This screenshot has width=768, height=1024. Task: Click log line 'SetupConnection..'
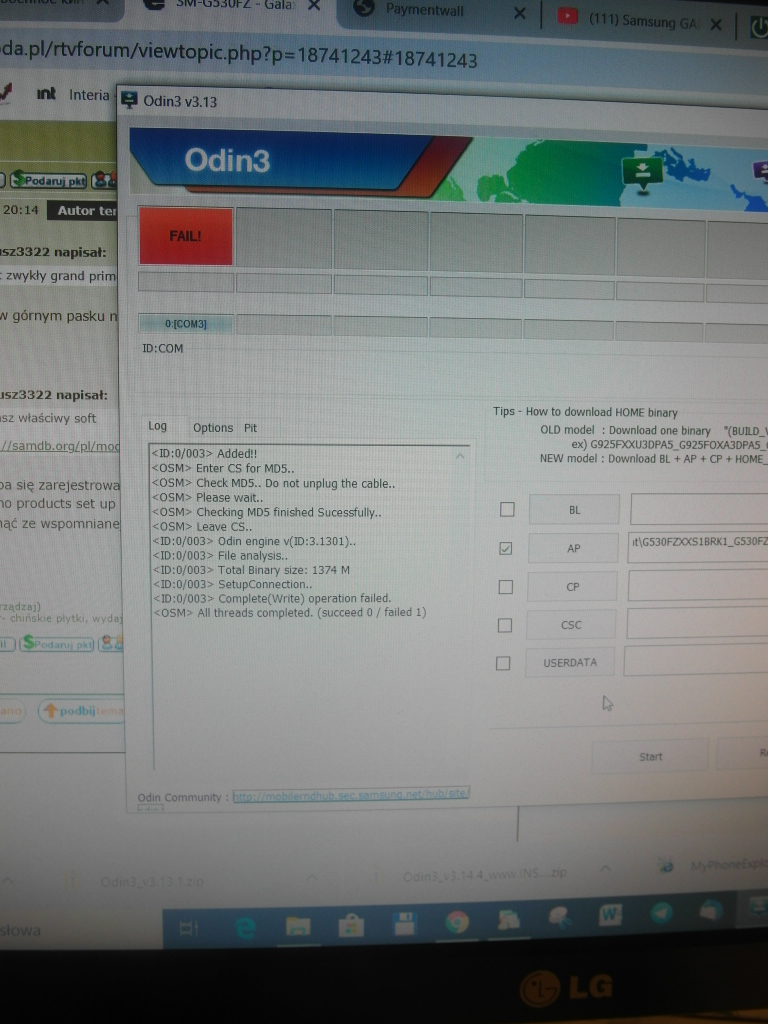click(x=232, y=584)
